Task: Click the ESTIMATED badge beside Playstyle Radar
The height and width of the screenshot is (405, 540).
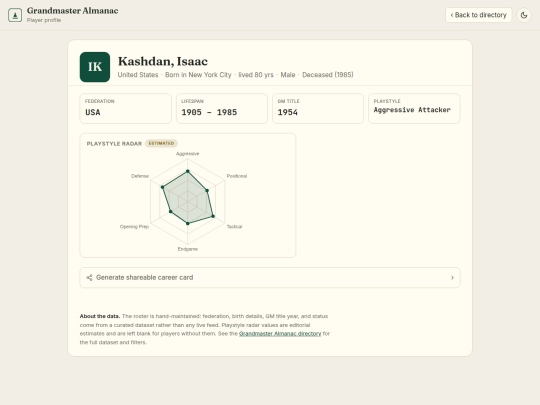Action: coord(161,143)
